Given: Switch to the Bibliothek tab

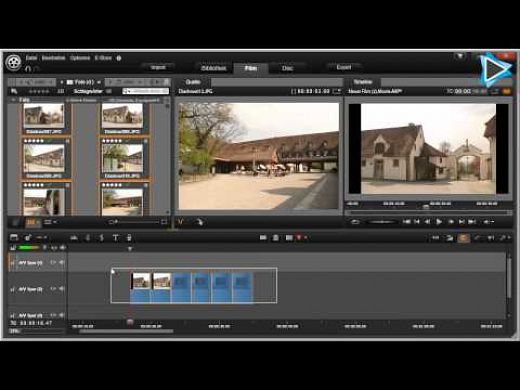Looking at the screenshot, I should click(x=214, y=68).
